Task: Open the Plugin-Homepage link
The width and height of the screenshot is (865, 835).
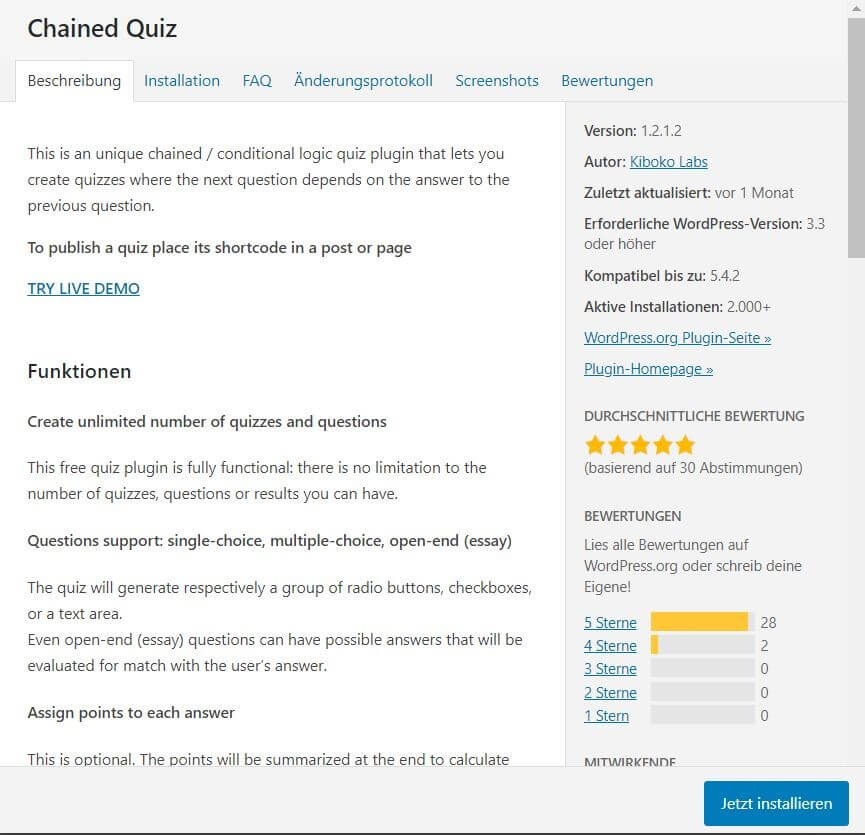Action: point(648,369)
